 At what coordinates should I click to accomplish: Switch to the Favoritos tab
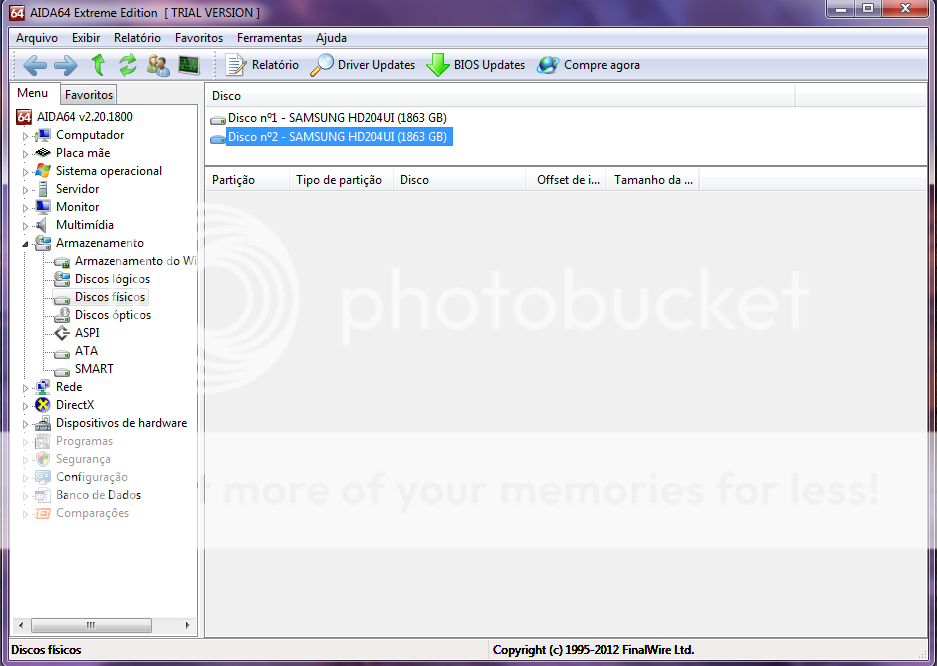pyautogui.click(x=89, y=95)
